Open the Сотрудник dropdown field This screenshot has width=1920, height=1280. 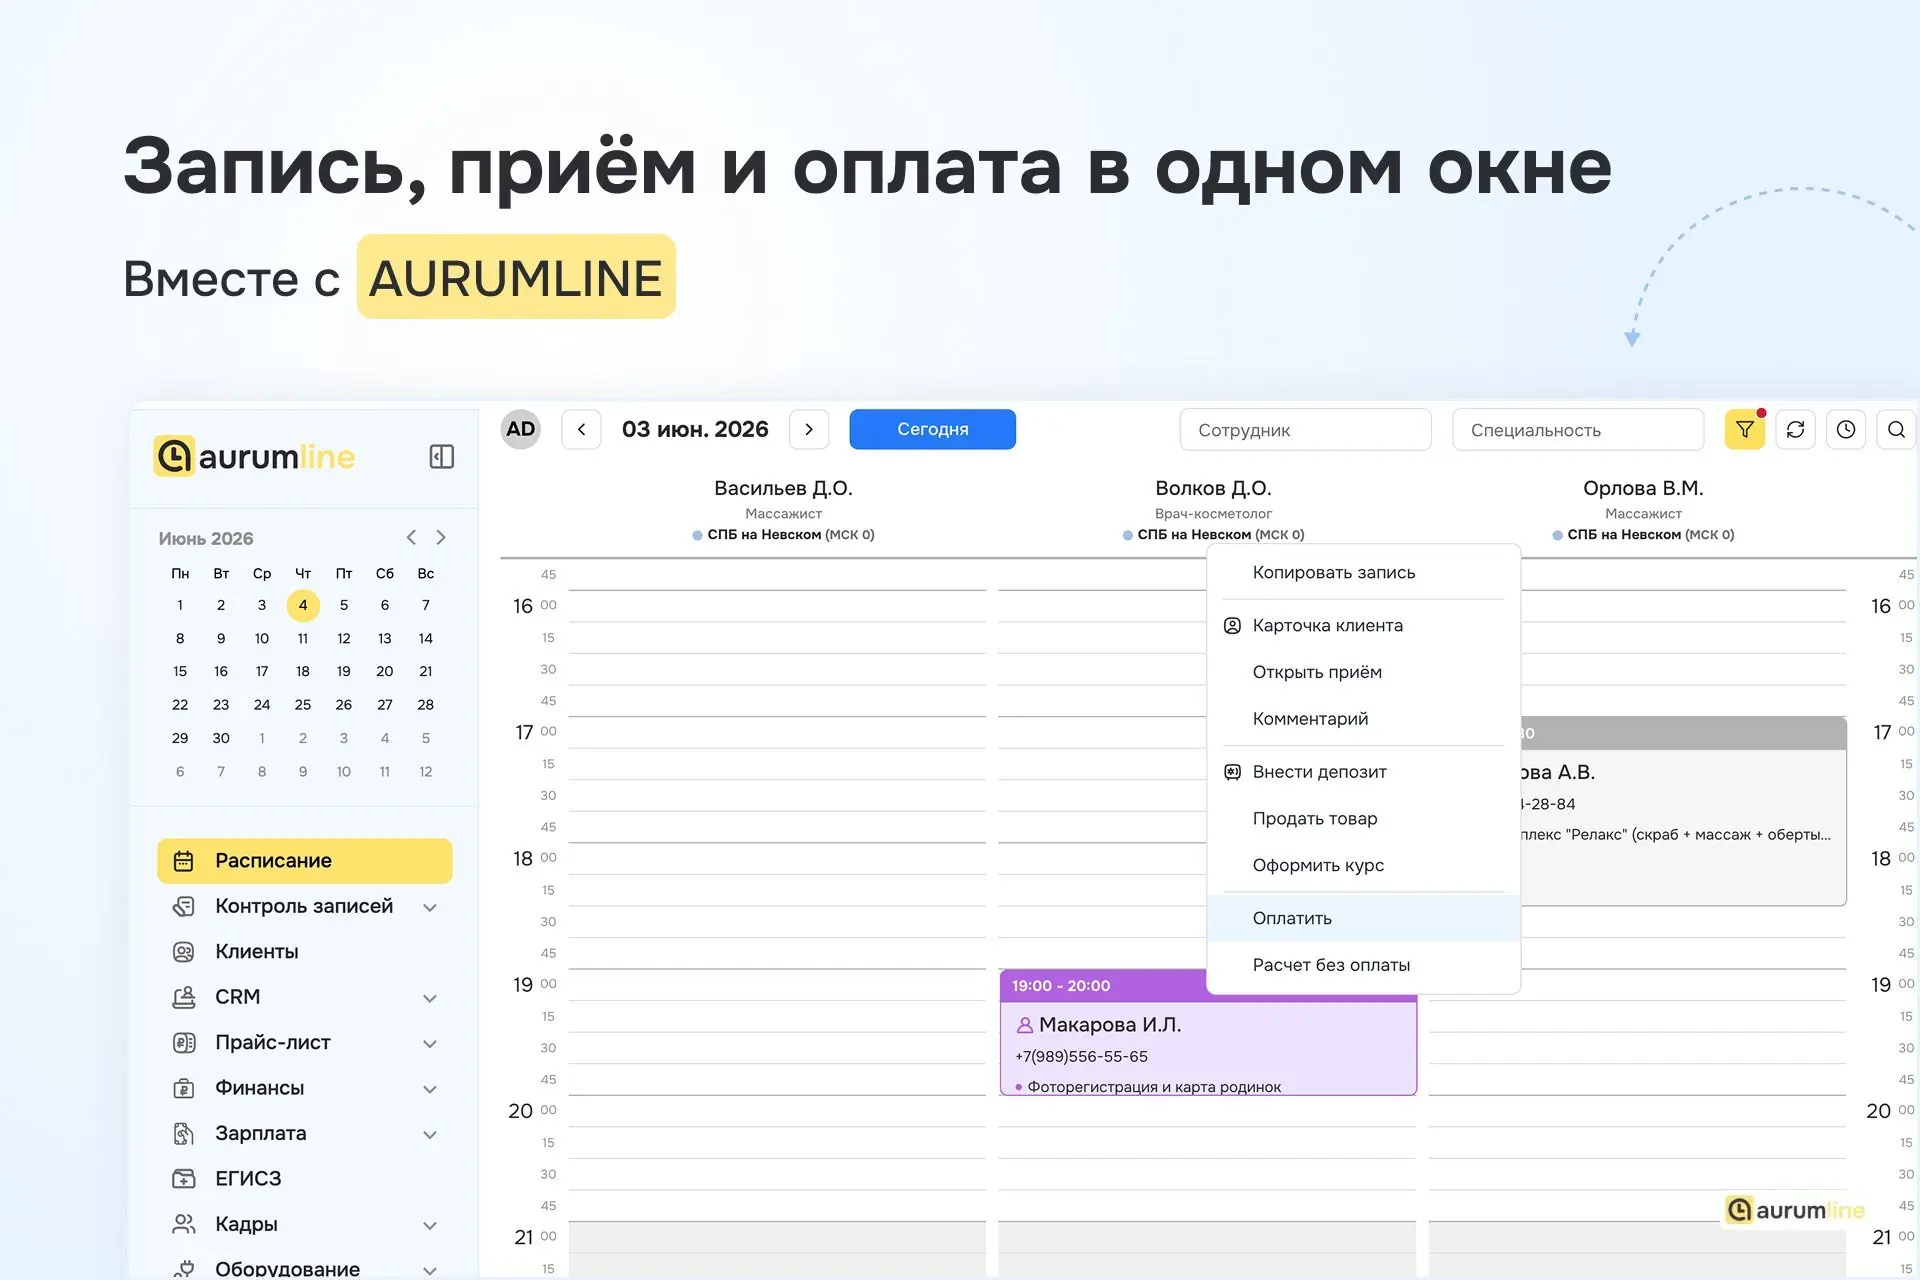[1305, 430]
